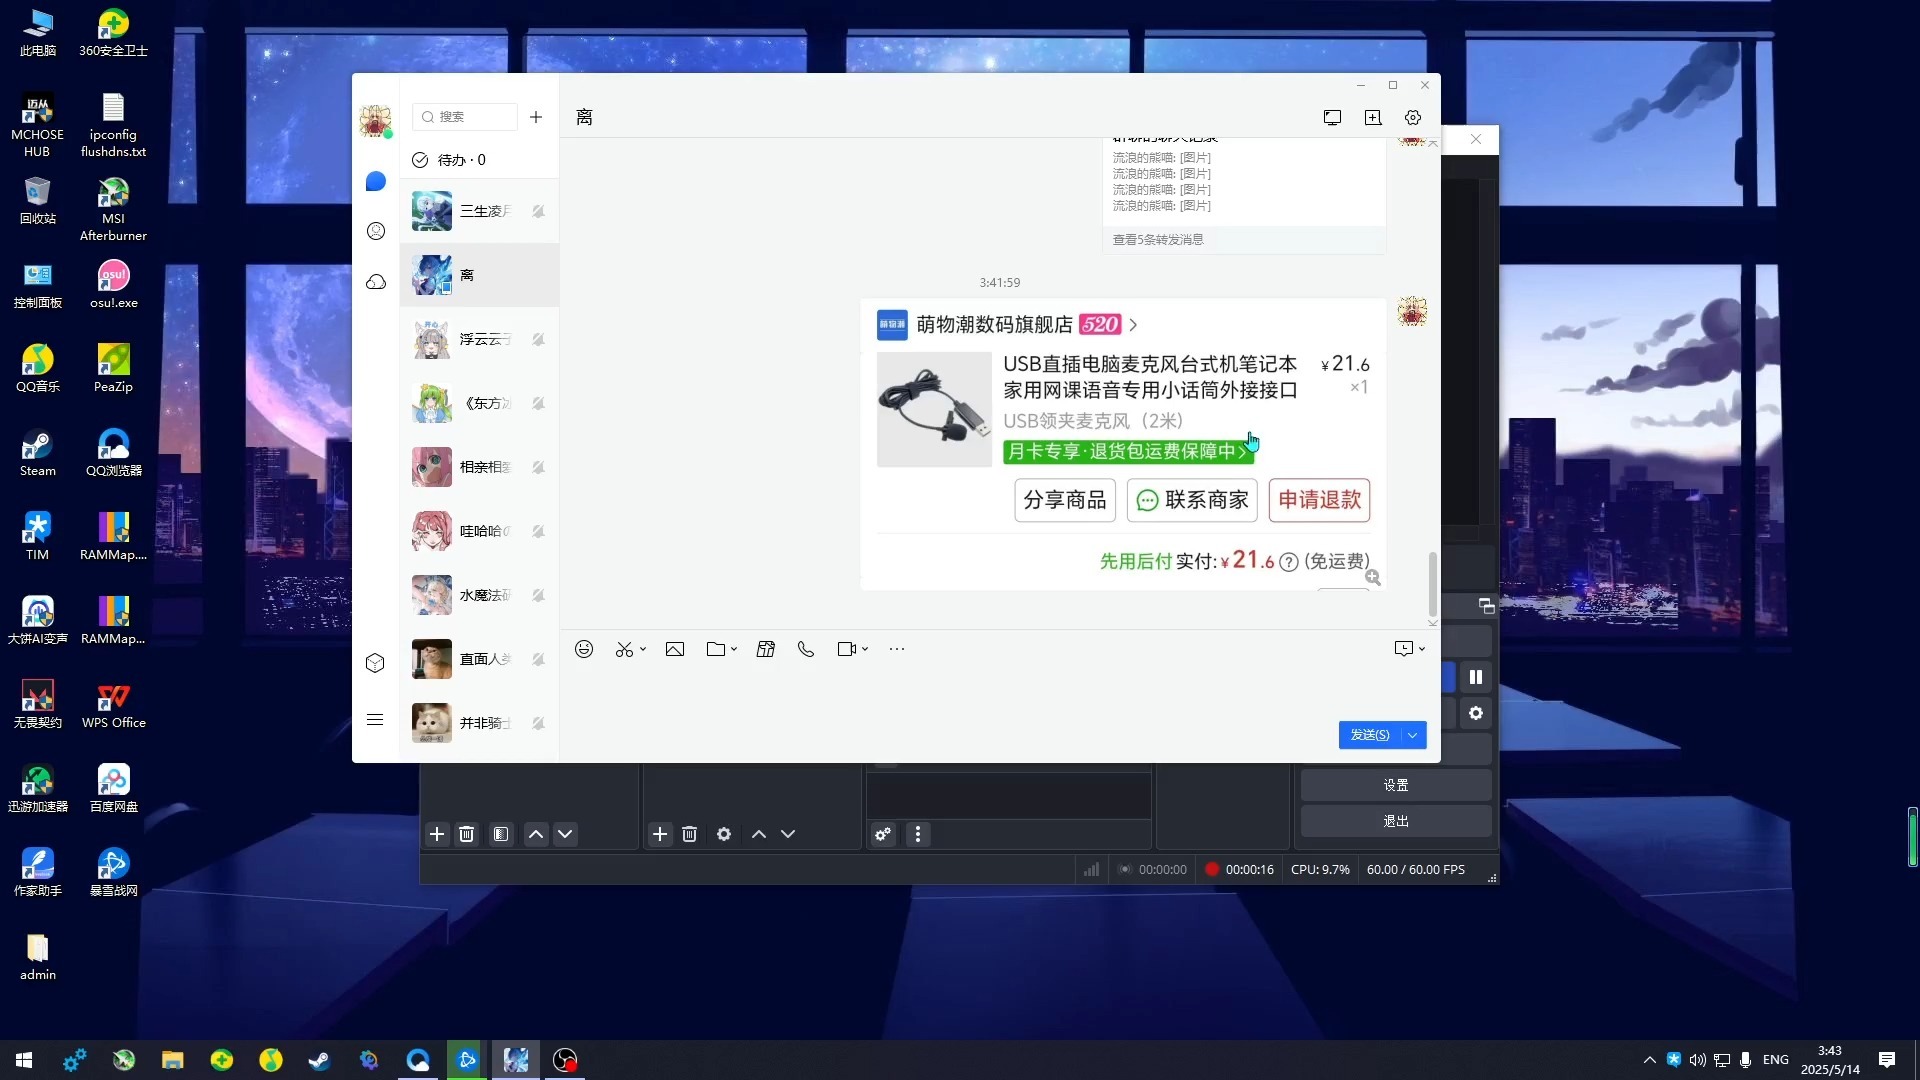Open the hamburger main menu in sidebar
Image resolution: width=1920 pixels, height=1080 pixels.
[375, 720]
